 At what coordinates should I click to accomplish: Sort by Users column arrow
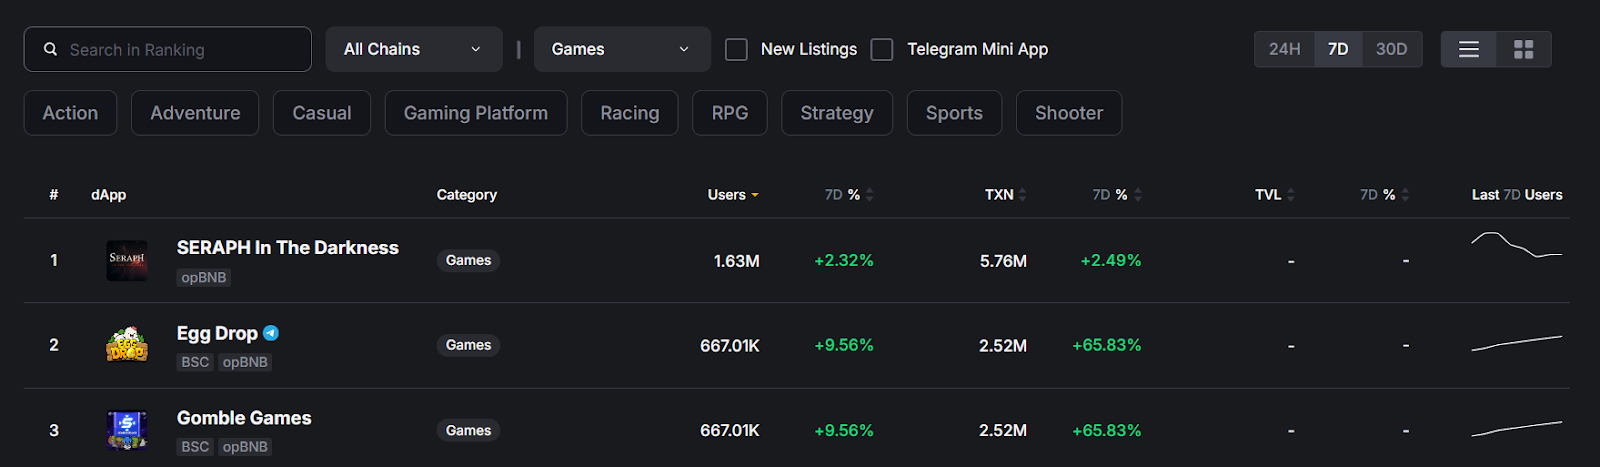point(755,195)
